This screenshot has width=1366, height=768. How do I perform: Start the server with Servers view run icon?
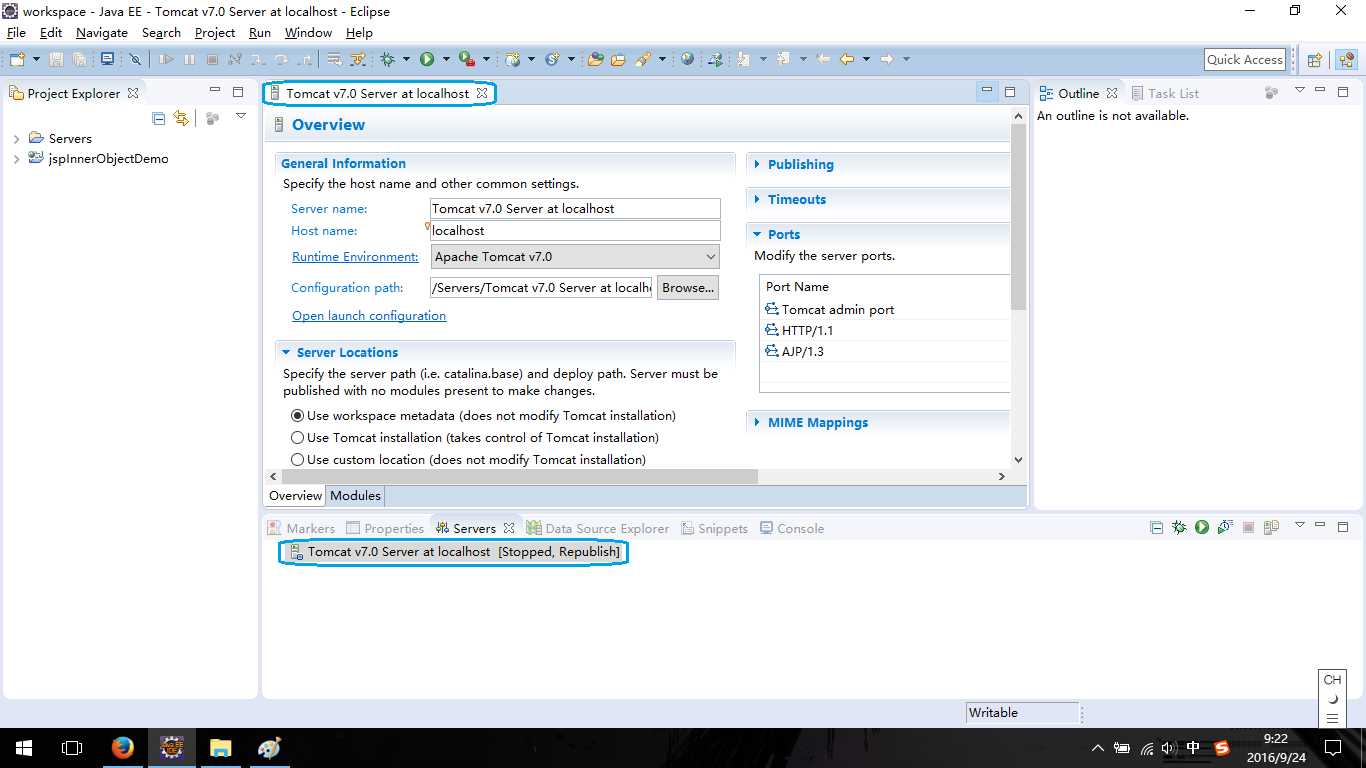pyautogui.click(x=1202, y=527)
